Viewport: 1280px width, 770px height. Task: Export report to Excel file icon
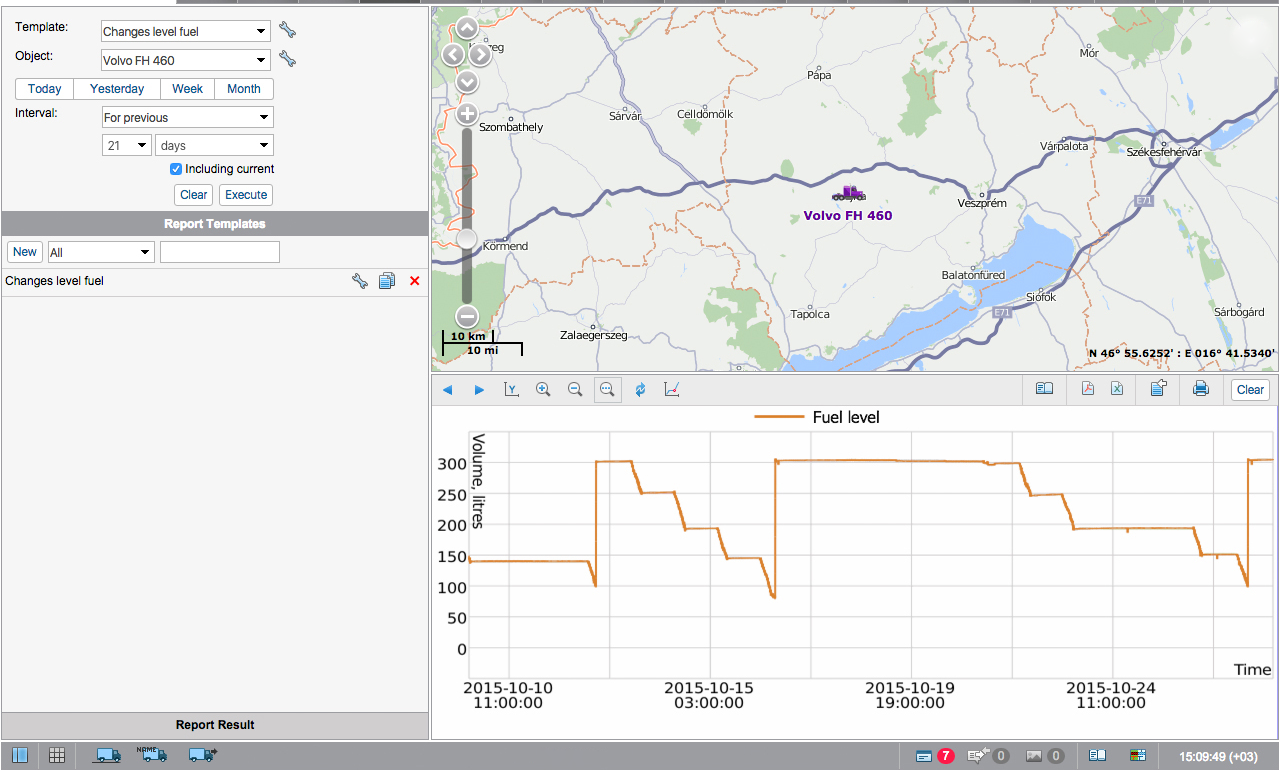click(x=1117, y=389)
